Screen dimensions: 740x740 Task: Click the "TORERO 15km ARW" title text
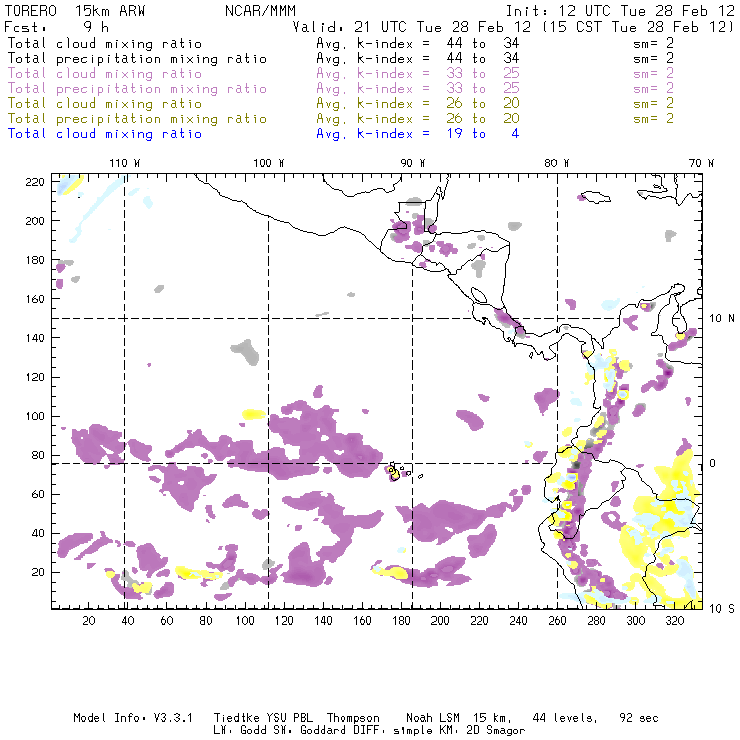pos(75,11)
